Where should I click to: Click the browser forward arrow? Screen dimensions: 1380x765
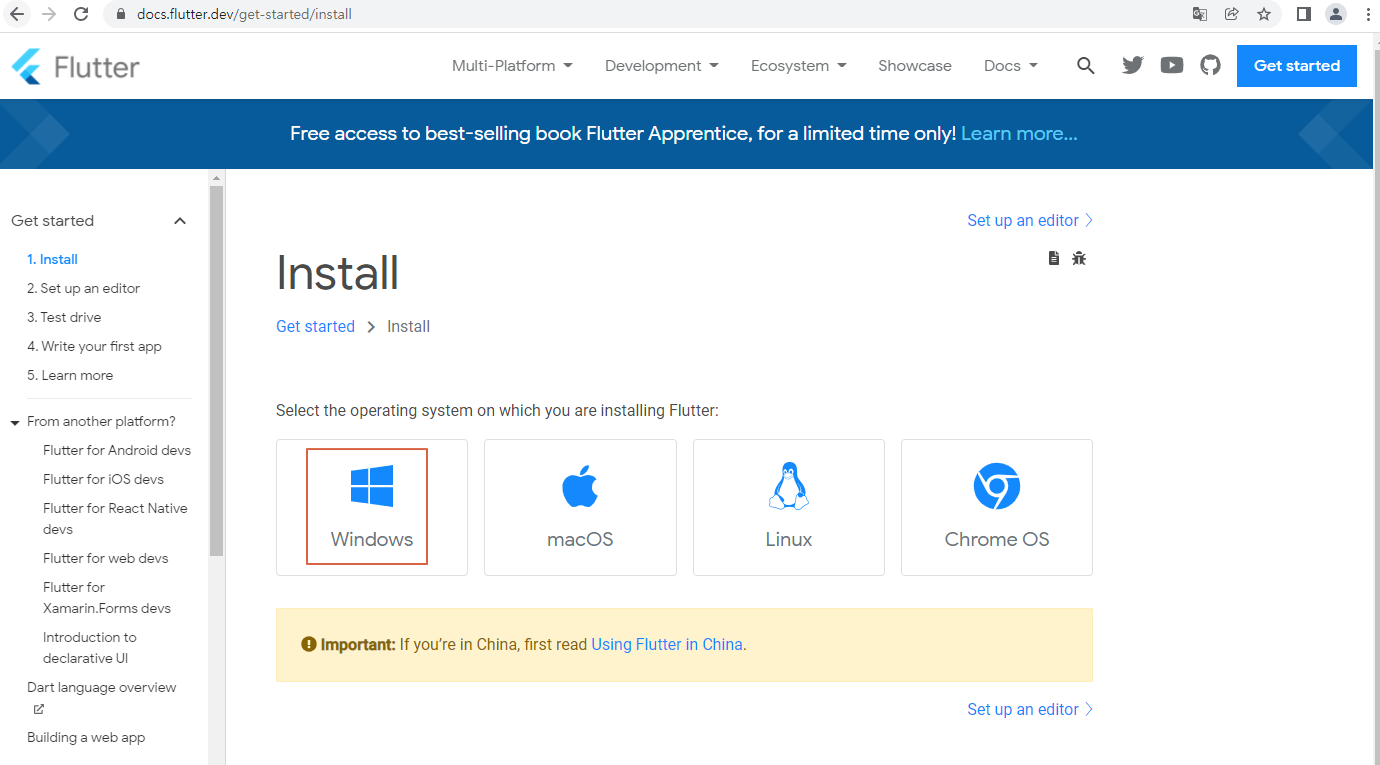click(x=49, y=14)
